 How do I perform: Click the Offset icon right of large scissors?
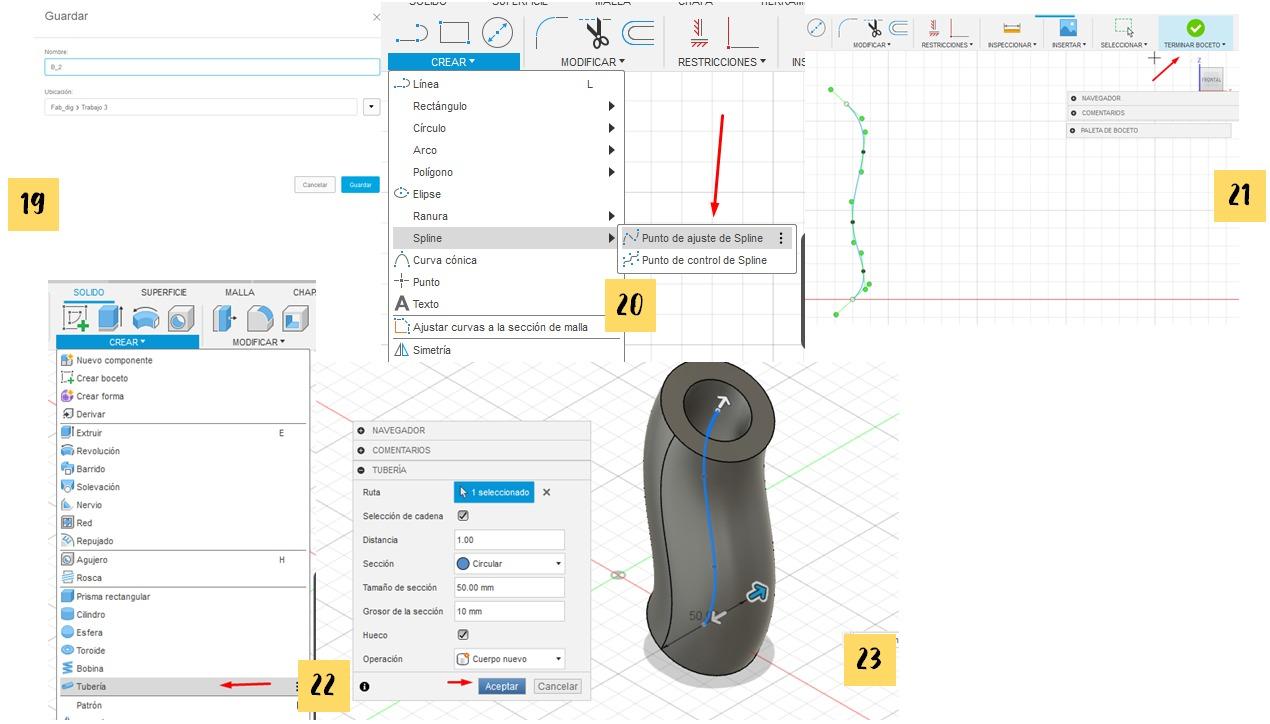click(638, 34)
